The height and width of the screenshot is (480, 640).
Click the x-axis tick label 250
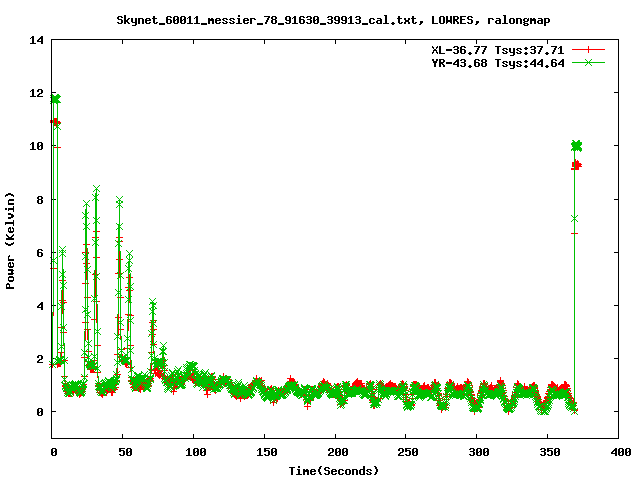point(408,452)
